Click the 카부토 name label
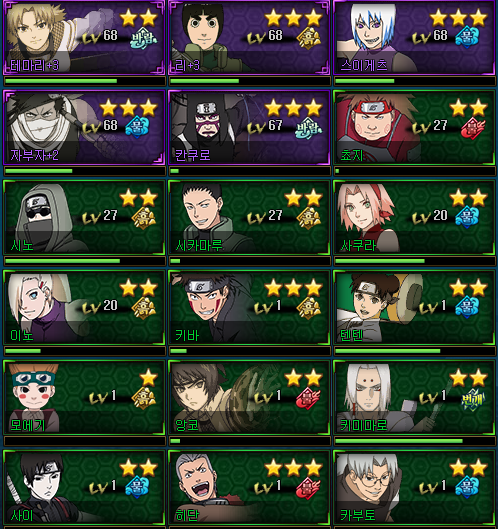 pyautogui.click(x=358, y=515)
